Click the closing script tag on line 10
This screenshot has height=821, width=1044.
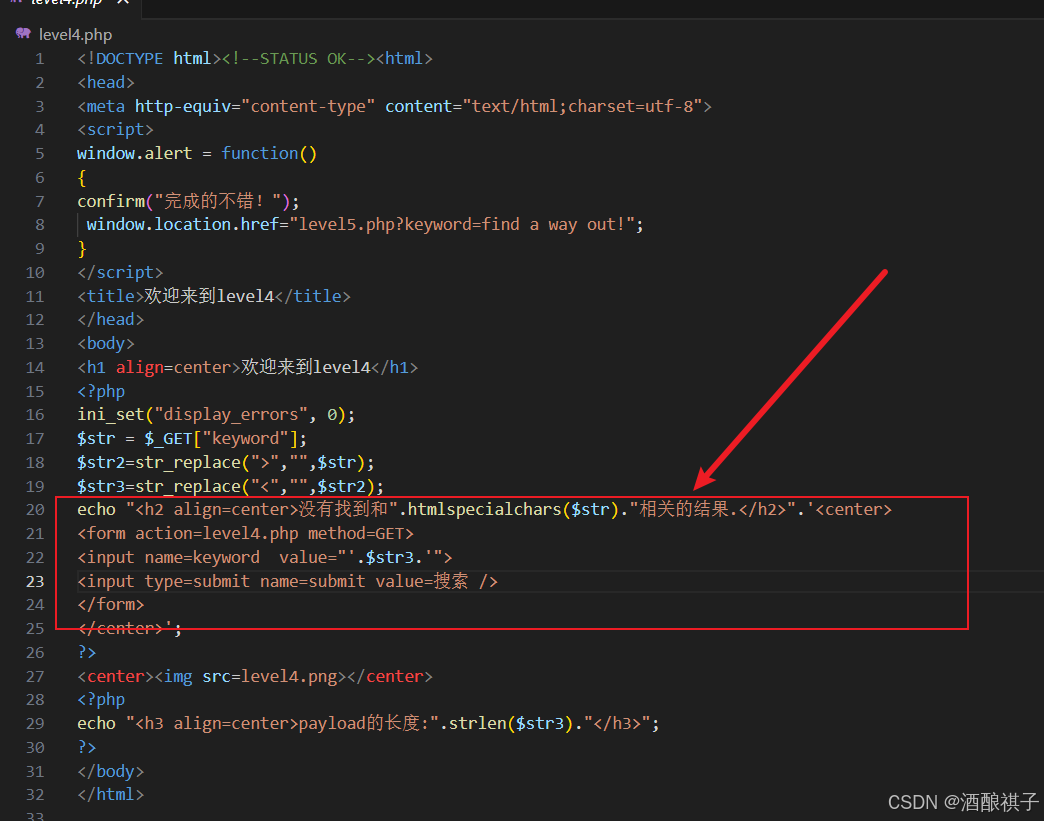pyautogui.click(x=120, y=272)
